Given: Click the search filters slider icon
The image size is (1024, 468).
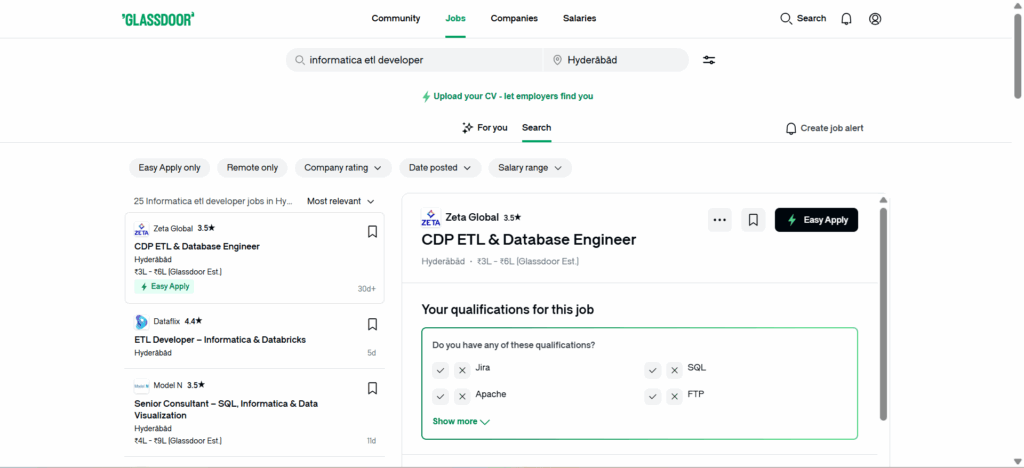Looking at the screenshot, I should (x=709, y=60).
